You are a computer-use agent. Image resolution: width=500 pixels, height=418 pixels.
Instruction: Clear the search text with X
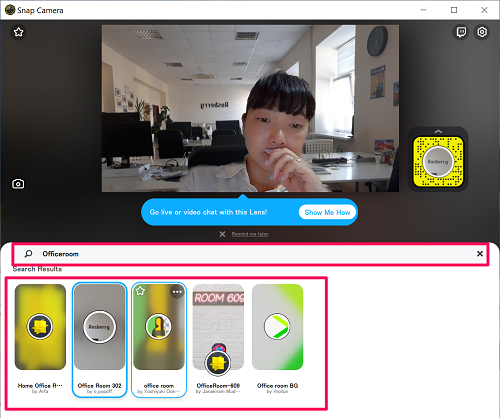[480, 254]
